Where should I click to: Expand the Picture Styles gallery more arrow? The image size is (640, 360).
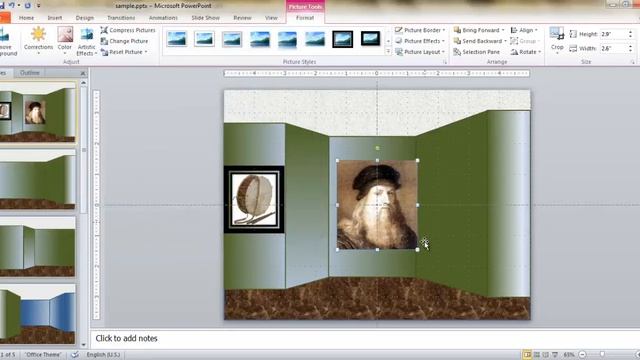(388, 52)
